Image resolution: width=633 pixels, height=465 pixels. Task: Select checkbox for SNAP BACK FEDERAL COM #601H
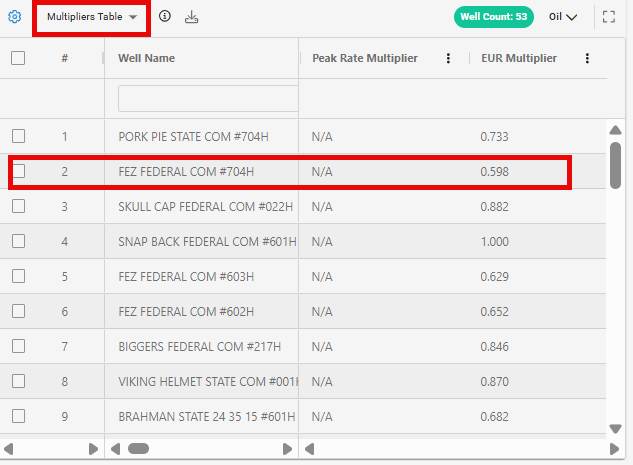point(18,241)
